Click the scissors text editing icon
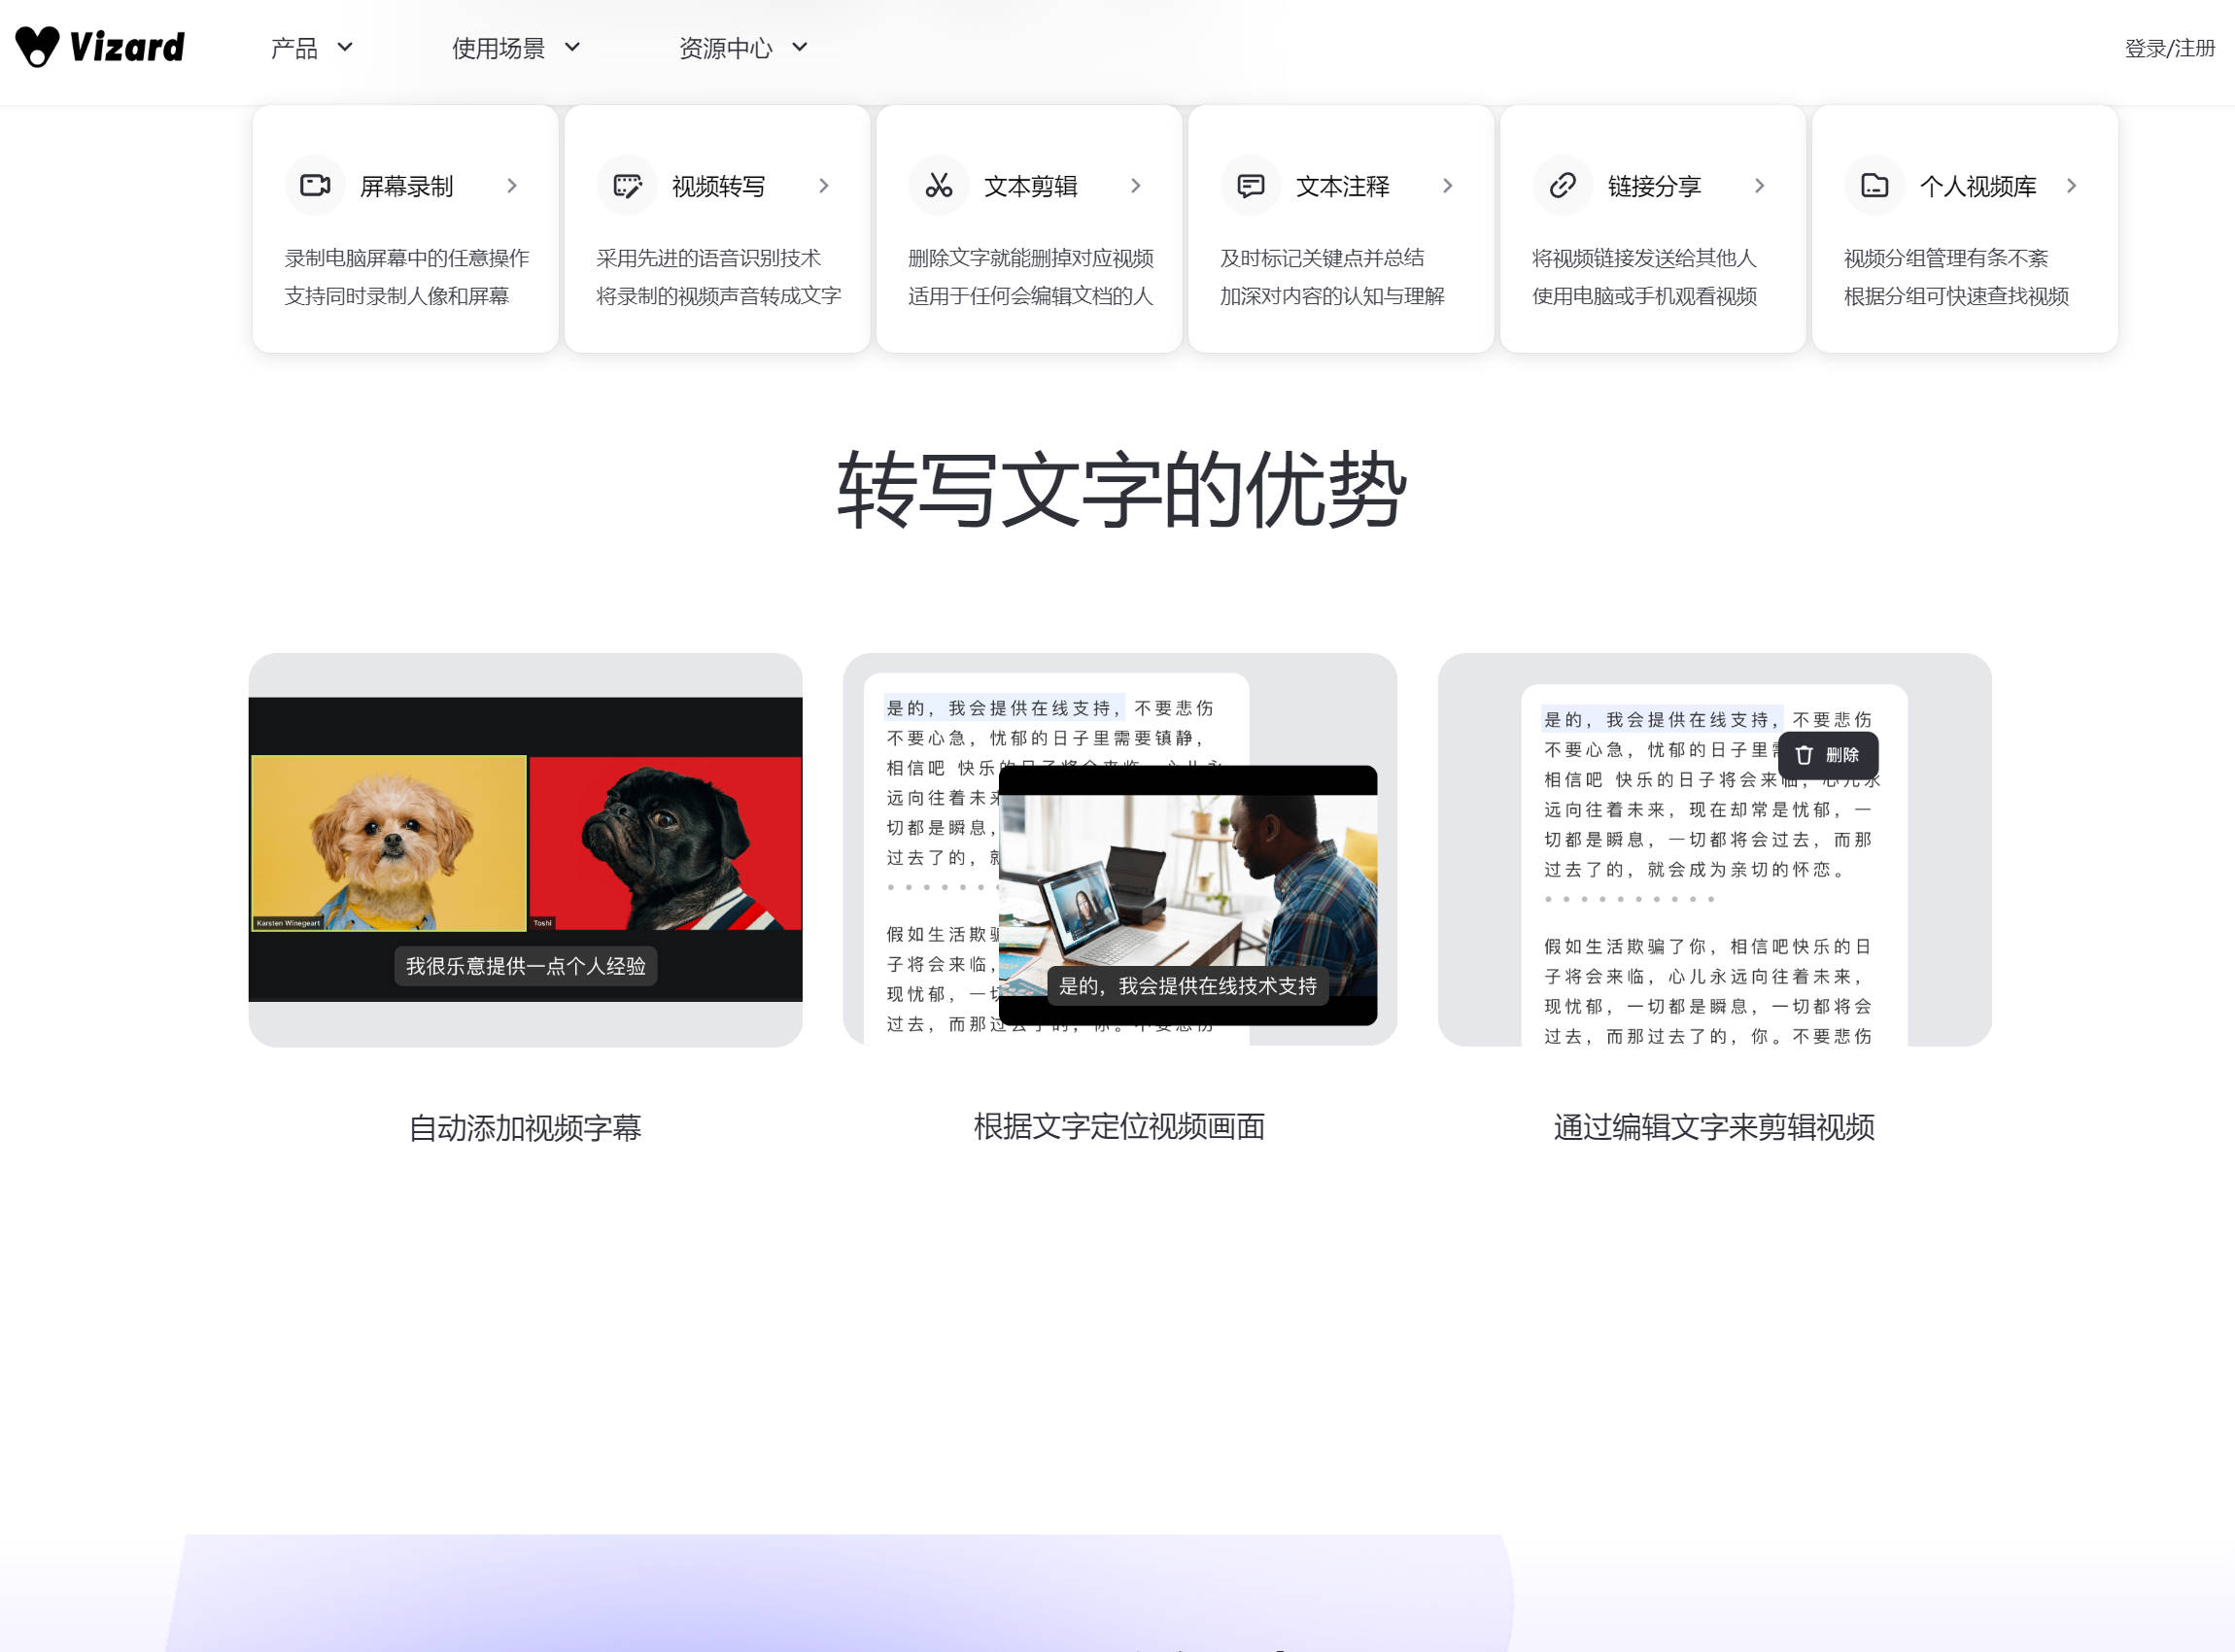2235x1652 pixels. coord(939,185)
